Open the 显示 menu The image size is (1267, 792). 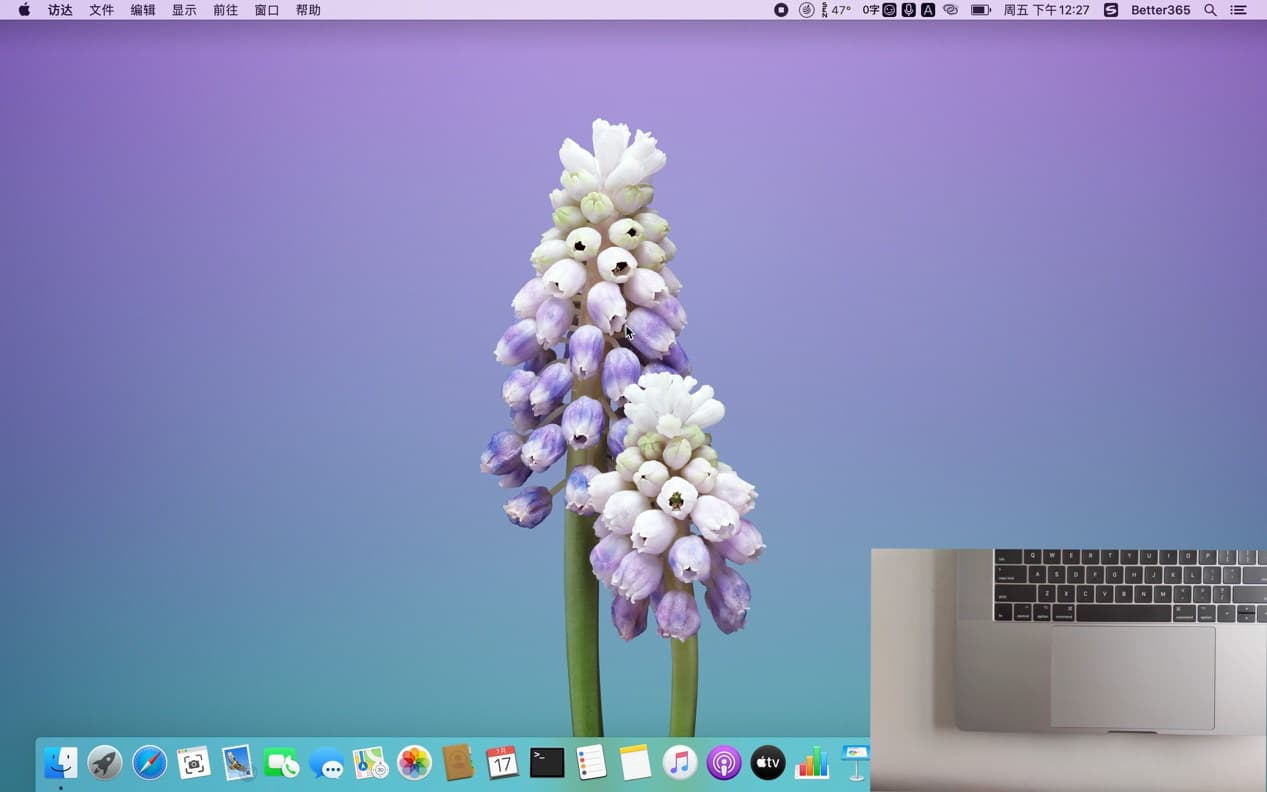tap(184, 10)
